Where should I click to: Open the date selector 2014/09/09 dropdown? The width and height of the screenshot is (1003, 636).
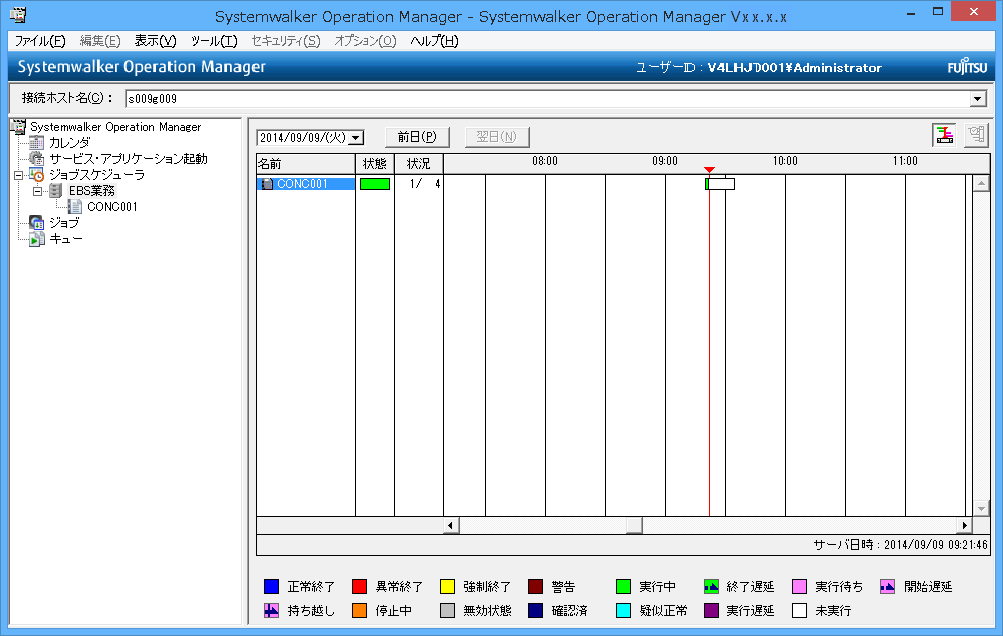click(356, 138)
